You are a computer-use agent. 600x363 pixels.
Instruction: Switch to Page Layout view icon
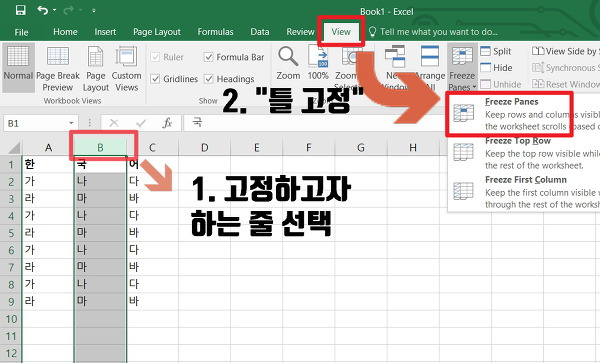pyautogui.click(x=96, y=67)
